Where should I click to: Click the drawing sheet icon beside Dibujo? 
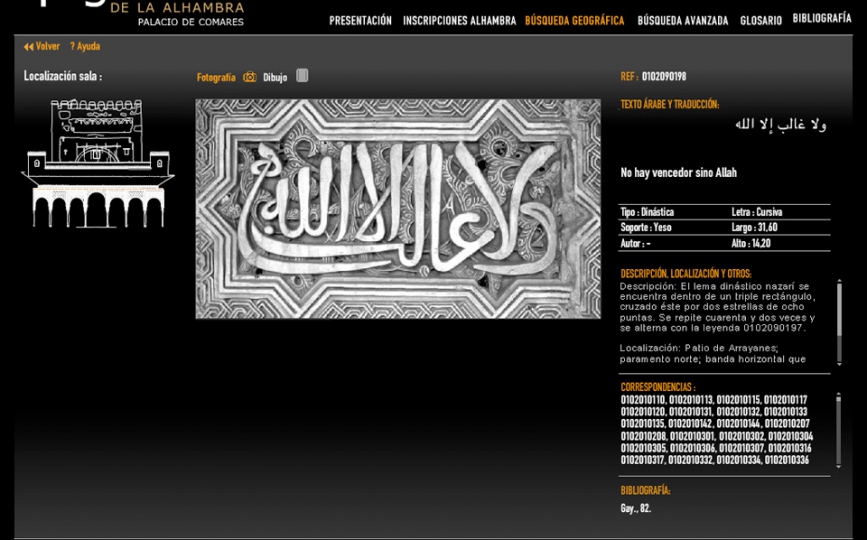tap(302, 76)
